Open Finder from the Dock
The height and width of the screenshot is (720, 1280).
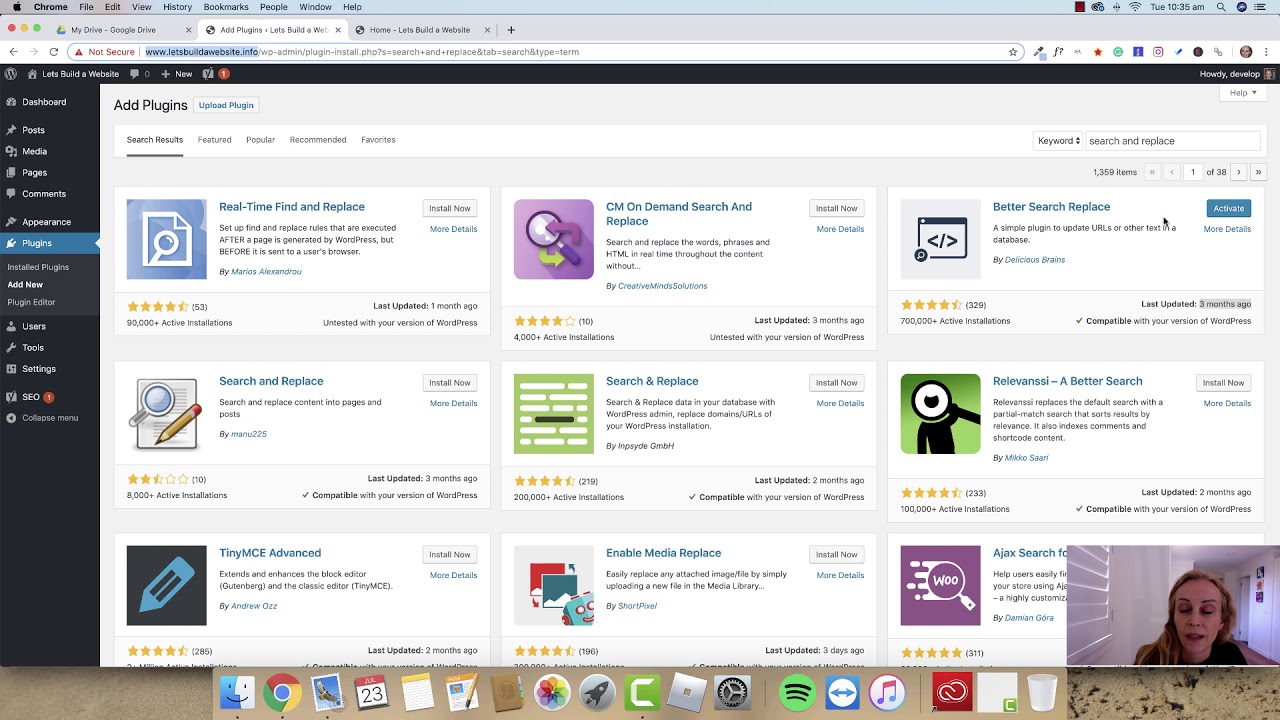coord(238,693)
